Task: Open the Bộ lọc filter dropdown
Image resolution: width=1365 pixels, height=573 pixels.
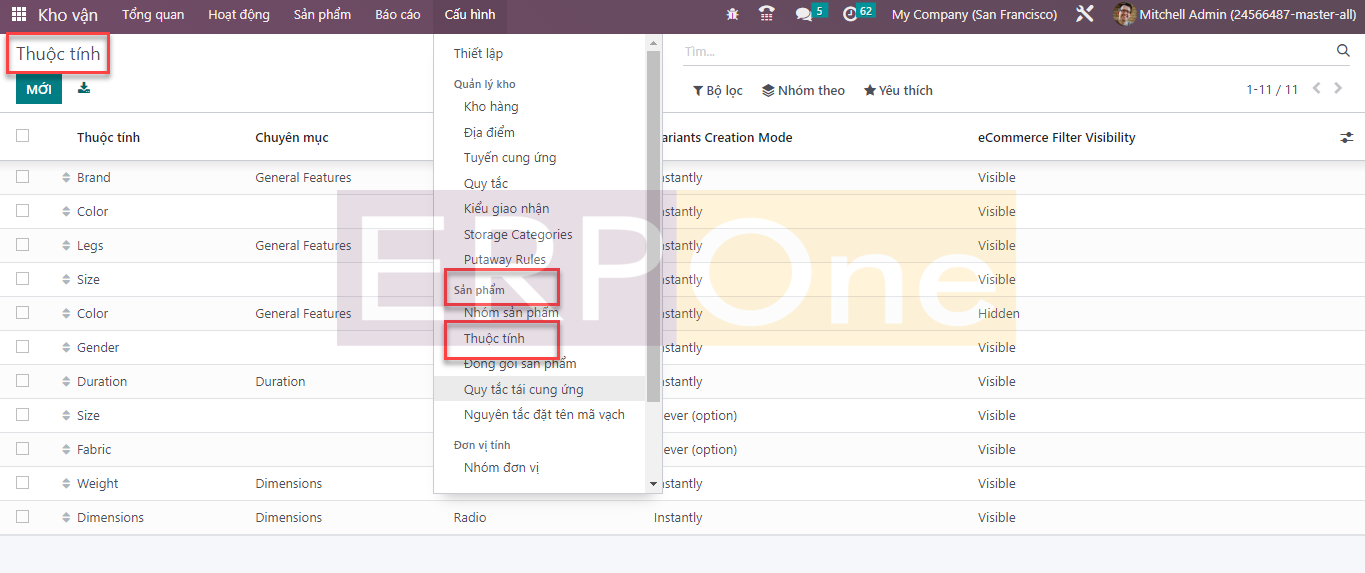Action: click(x=718, y=90)
